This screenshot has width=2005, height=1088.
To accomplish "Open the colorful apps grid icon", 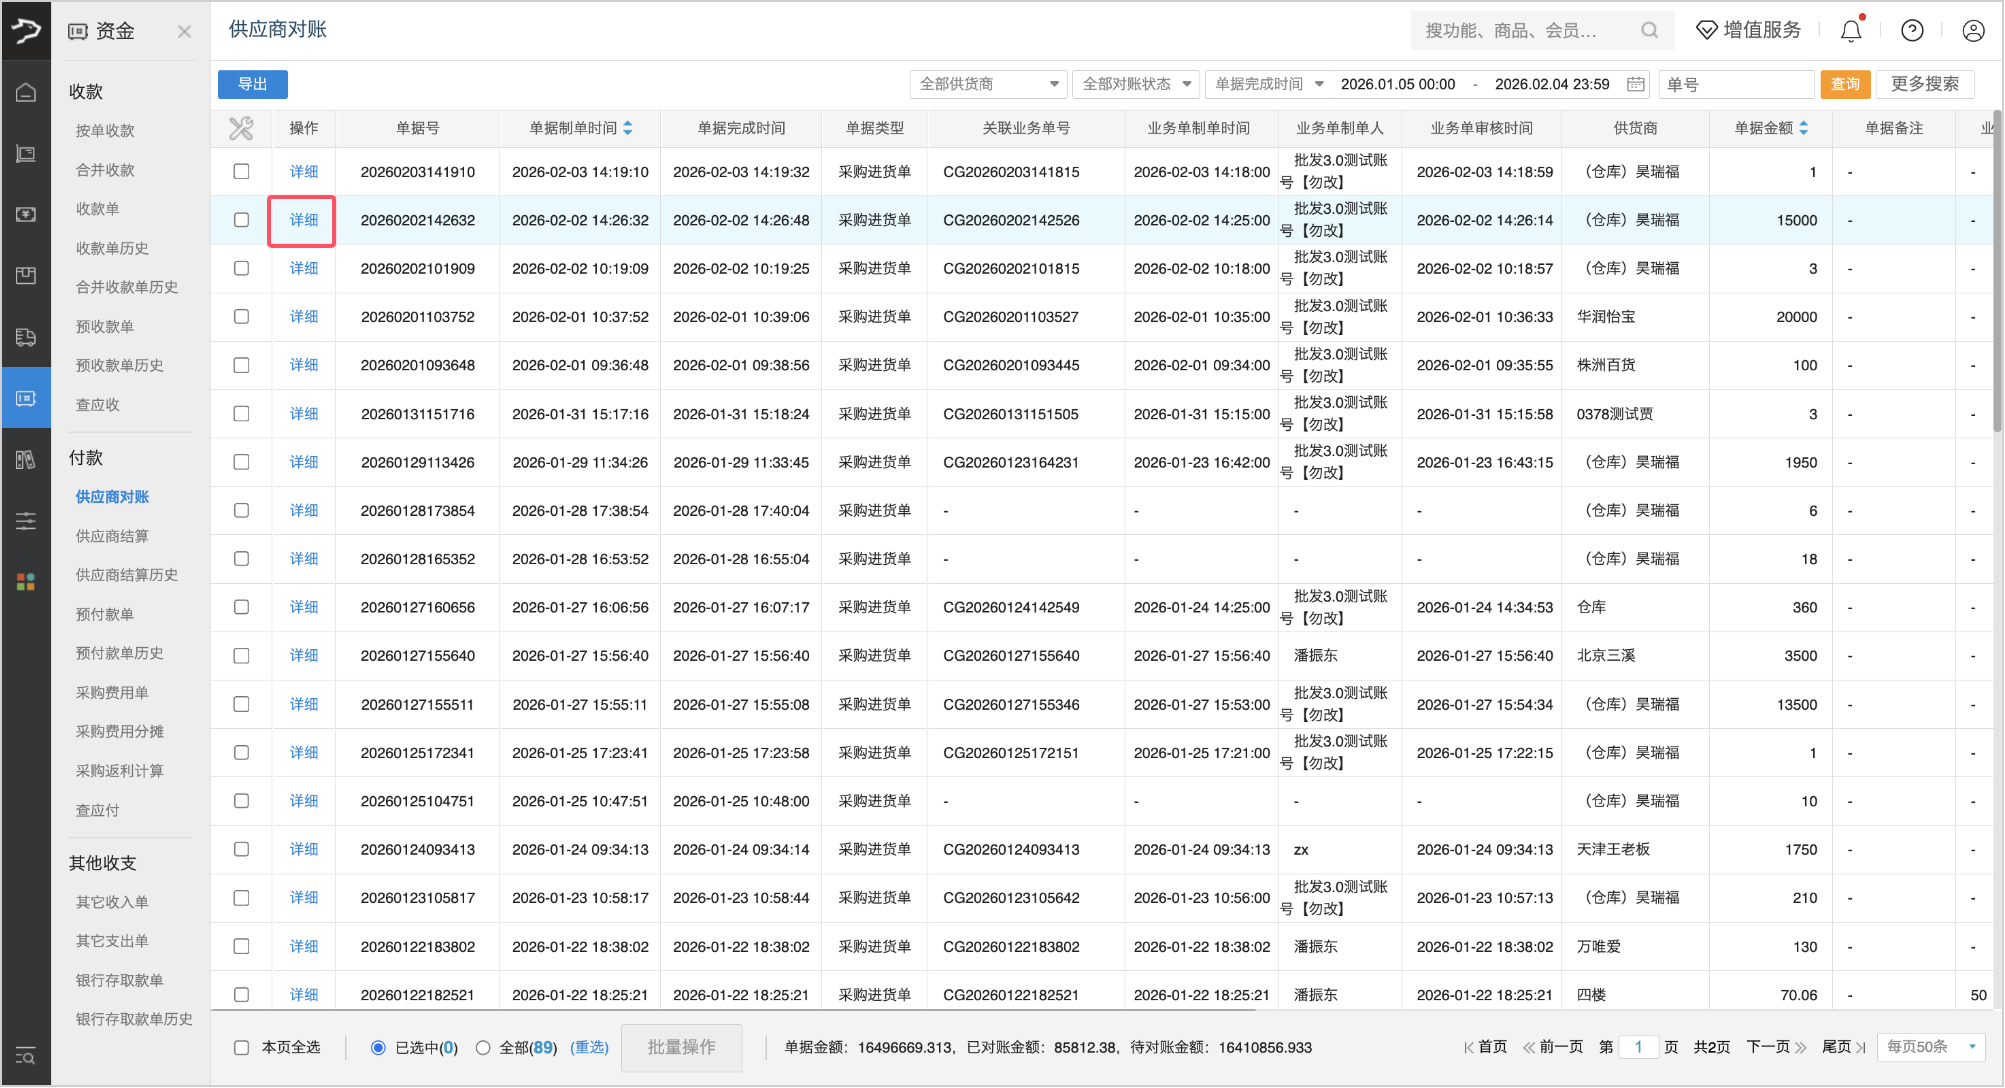I will point(26,582).
